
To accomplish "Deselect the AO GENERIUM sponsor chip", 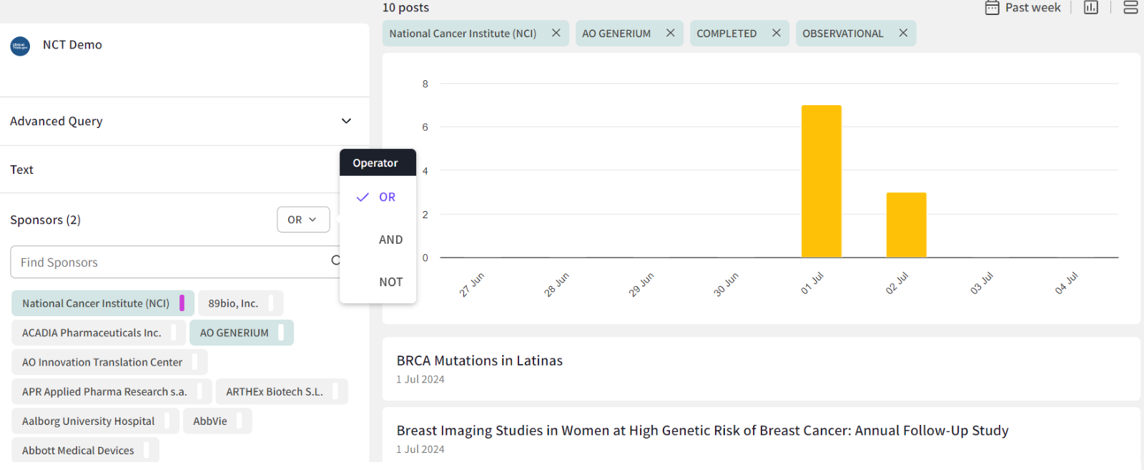I will [x=234, y=333].
